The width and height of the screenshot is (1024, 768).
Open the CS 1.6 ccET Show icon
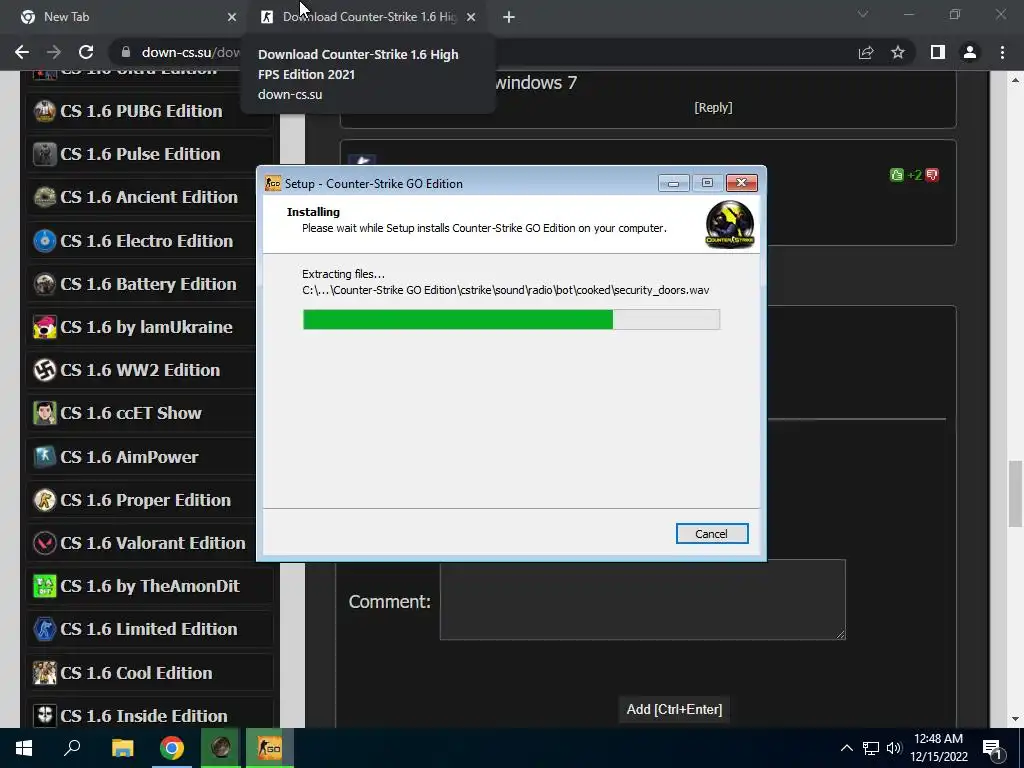point(44,413)
